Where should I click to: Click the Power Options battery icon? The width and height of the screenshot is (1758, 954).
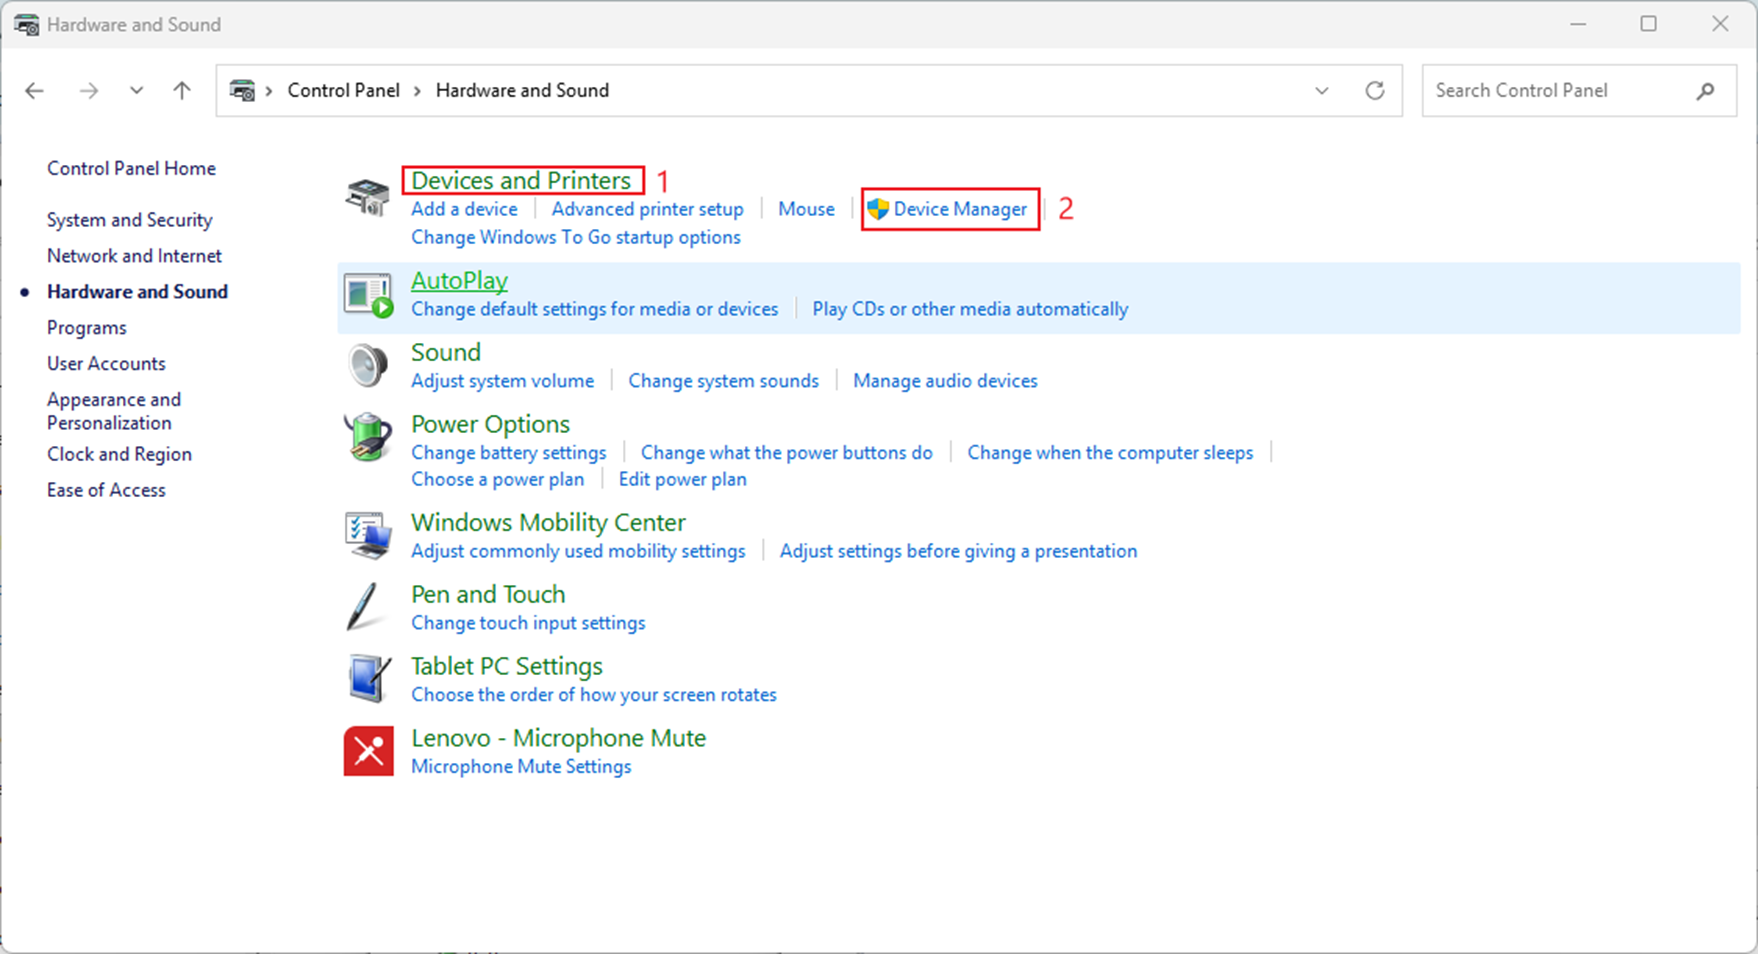[368, 438]
